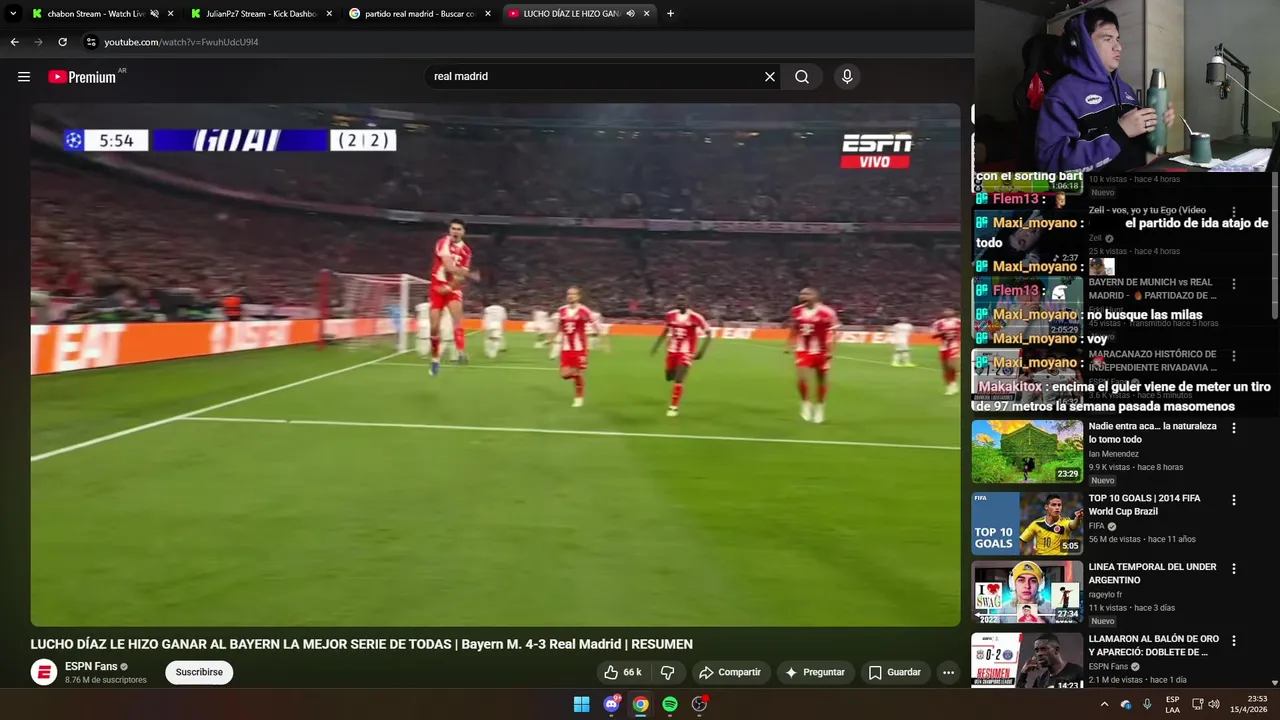Image resolution: width=1280 pixels, height=720 pixels.
Task: Save the video with Guardar
Action: click(x=894, y=672)
